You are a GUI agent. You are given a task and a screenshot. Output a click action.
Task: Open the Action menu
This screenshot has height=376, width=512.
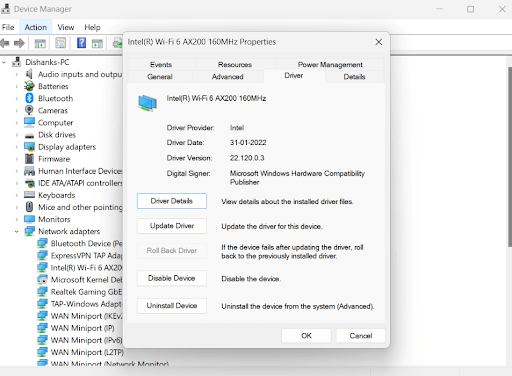(36, 27)
